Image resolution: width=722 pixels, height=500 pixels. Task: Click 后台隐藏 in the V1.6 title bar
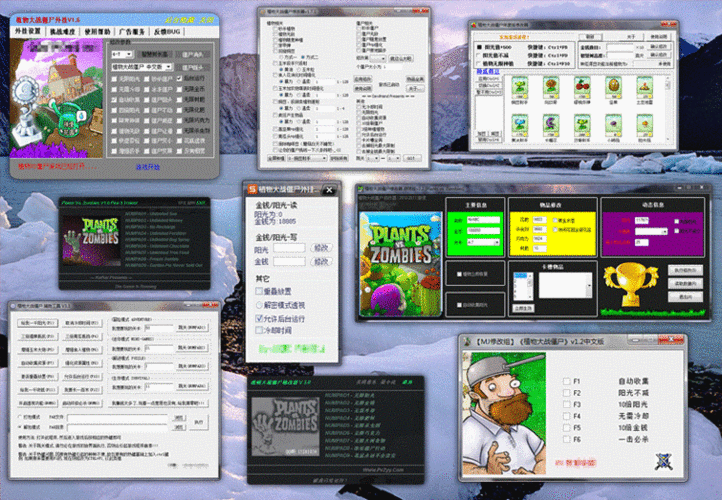[180, 20]
